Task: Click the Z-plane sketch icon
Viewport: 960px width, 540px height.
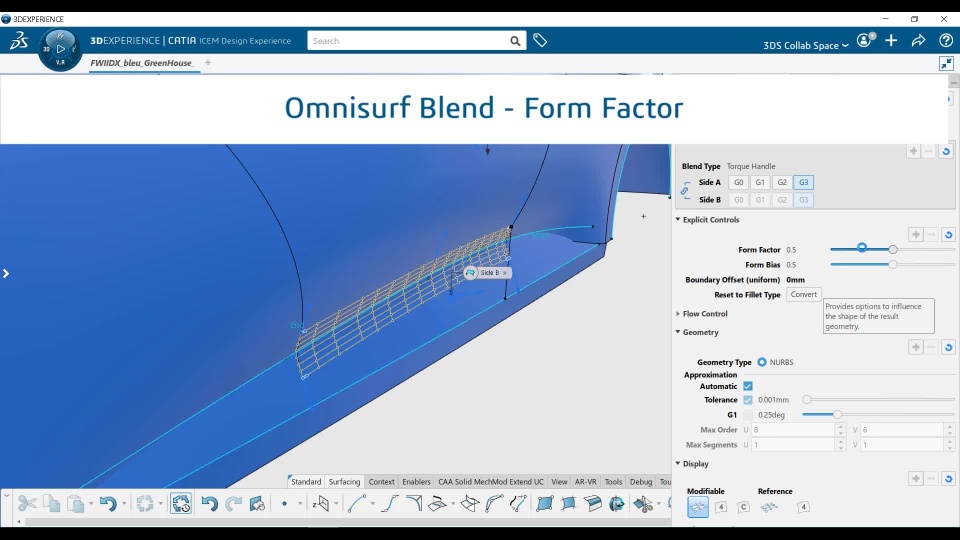Action: (x=320, y=503)
